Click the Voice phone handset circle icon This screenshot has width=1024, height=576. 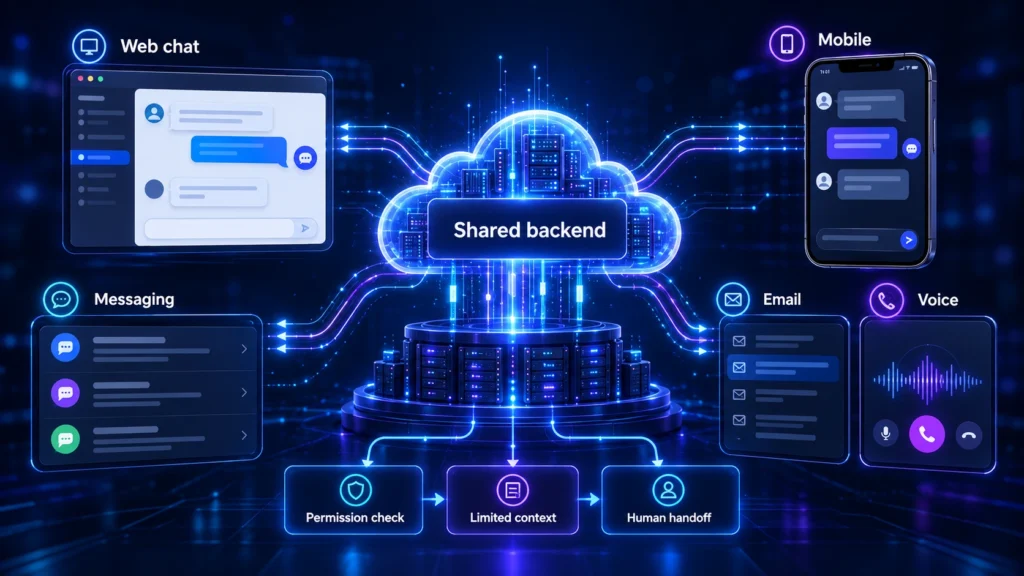[x=886, y=300]
